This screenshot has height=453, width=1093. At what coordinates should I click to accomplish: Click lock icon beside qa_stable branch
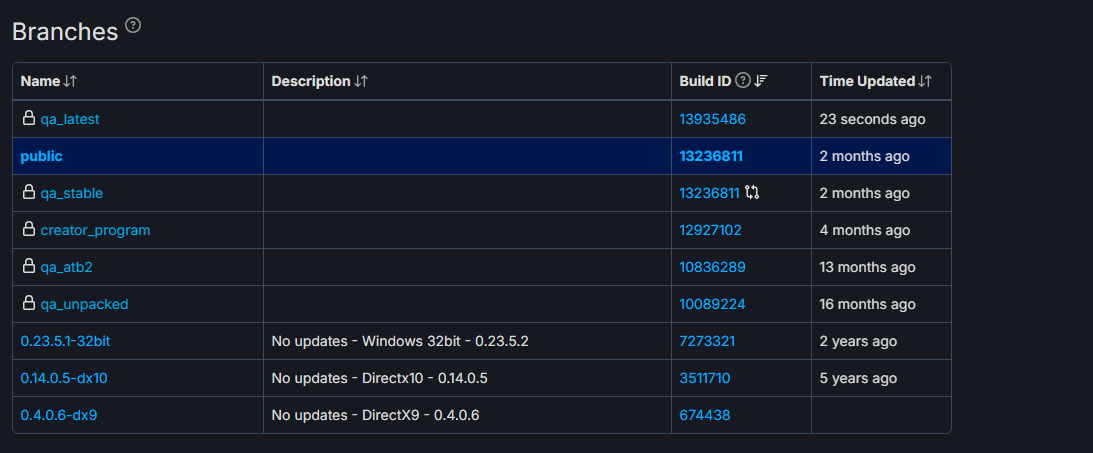pos(29,193)
